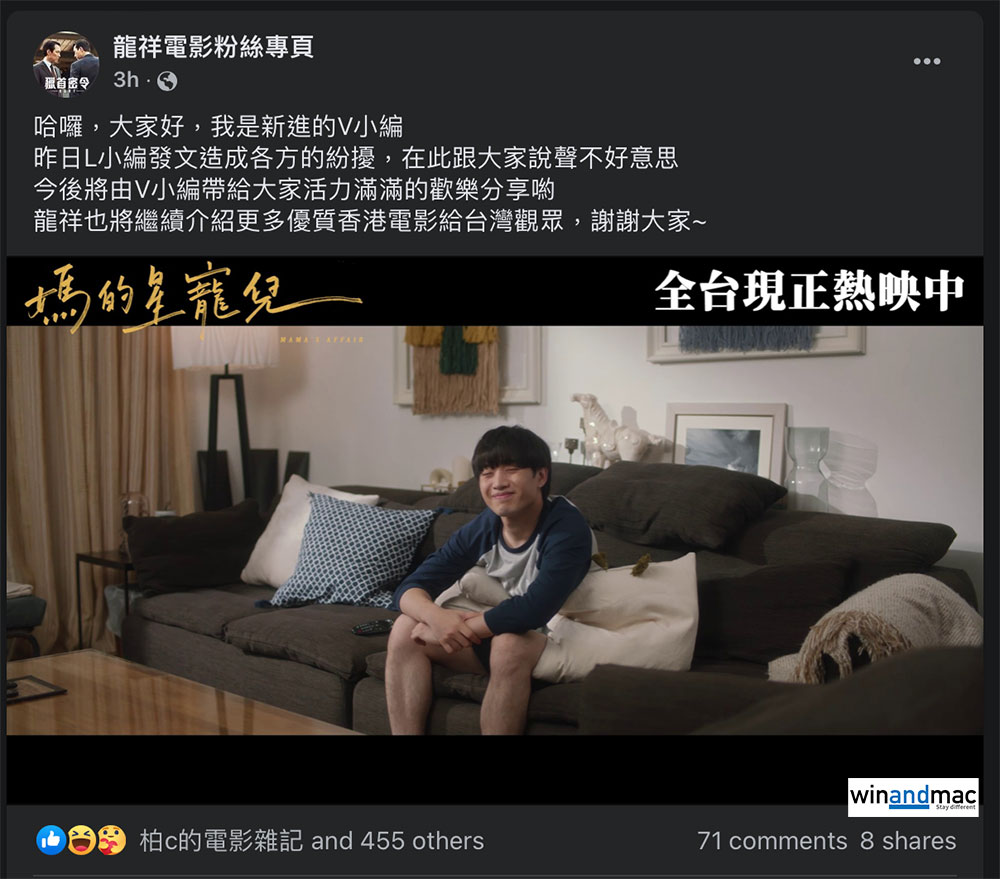
Task: Click the last line mentioning 香港電影
Action: 370,221
